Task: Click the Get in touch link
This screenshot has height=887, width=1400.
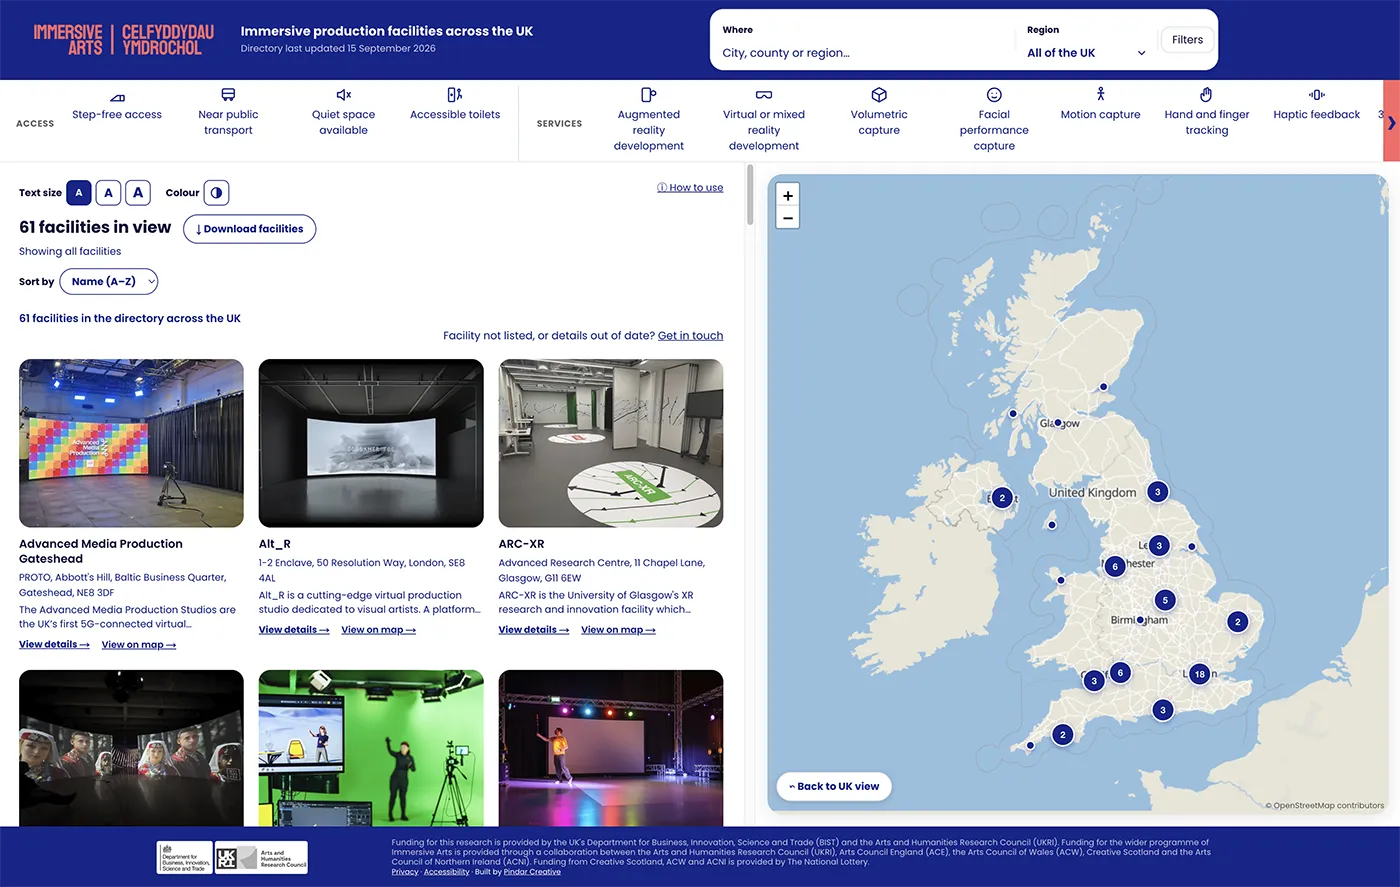Action: pos(690,336)
